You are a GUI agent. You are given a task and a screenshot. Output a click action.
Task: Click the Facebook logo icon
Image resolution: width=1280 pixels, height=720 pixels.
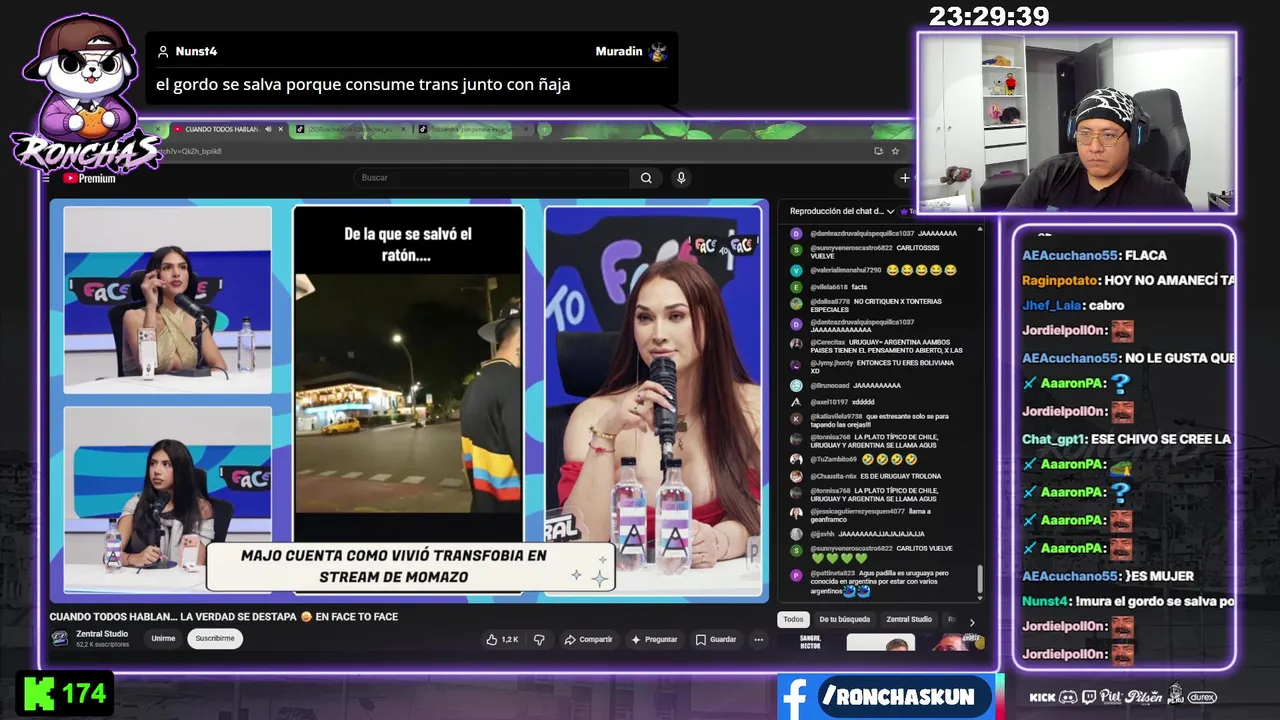point(796,697)
